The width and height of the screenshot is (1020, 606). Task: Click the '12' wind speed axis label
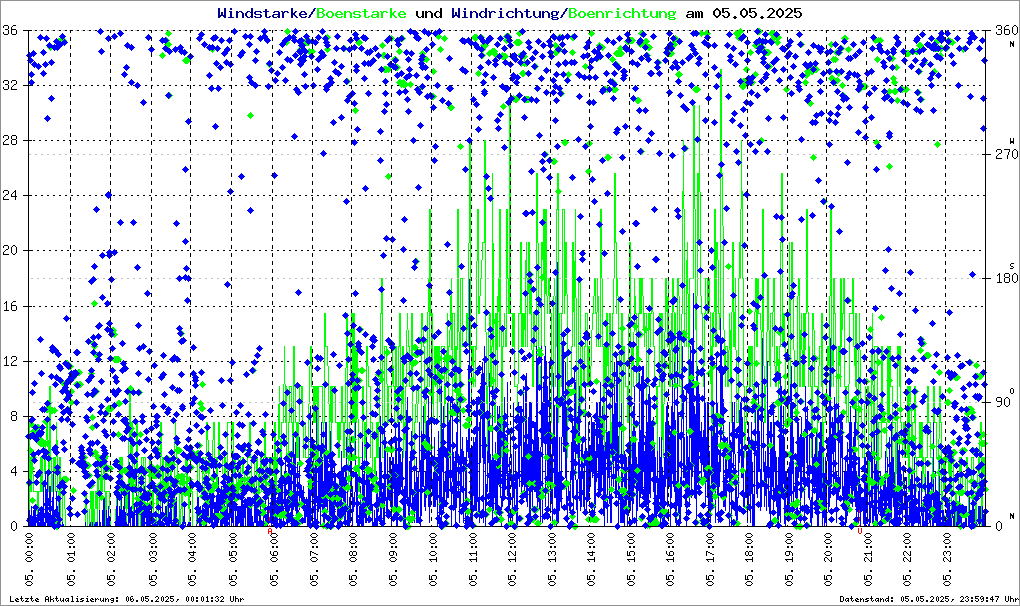(10, 361)
